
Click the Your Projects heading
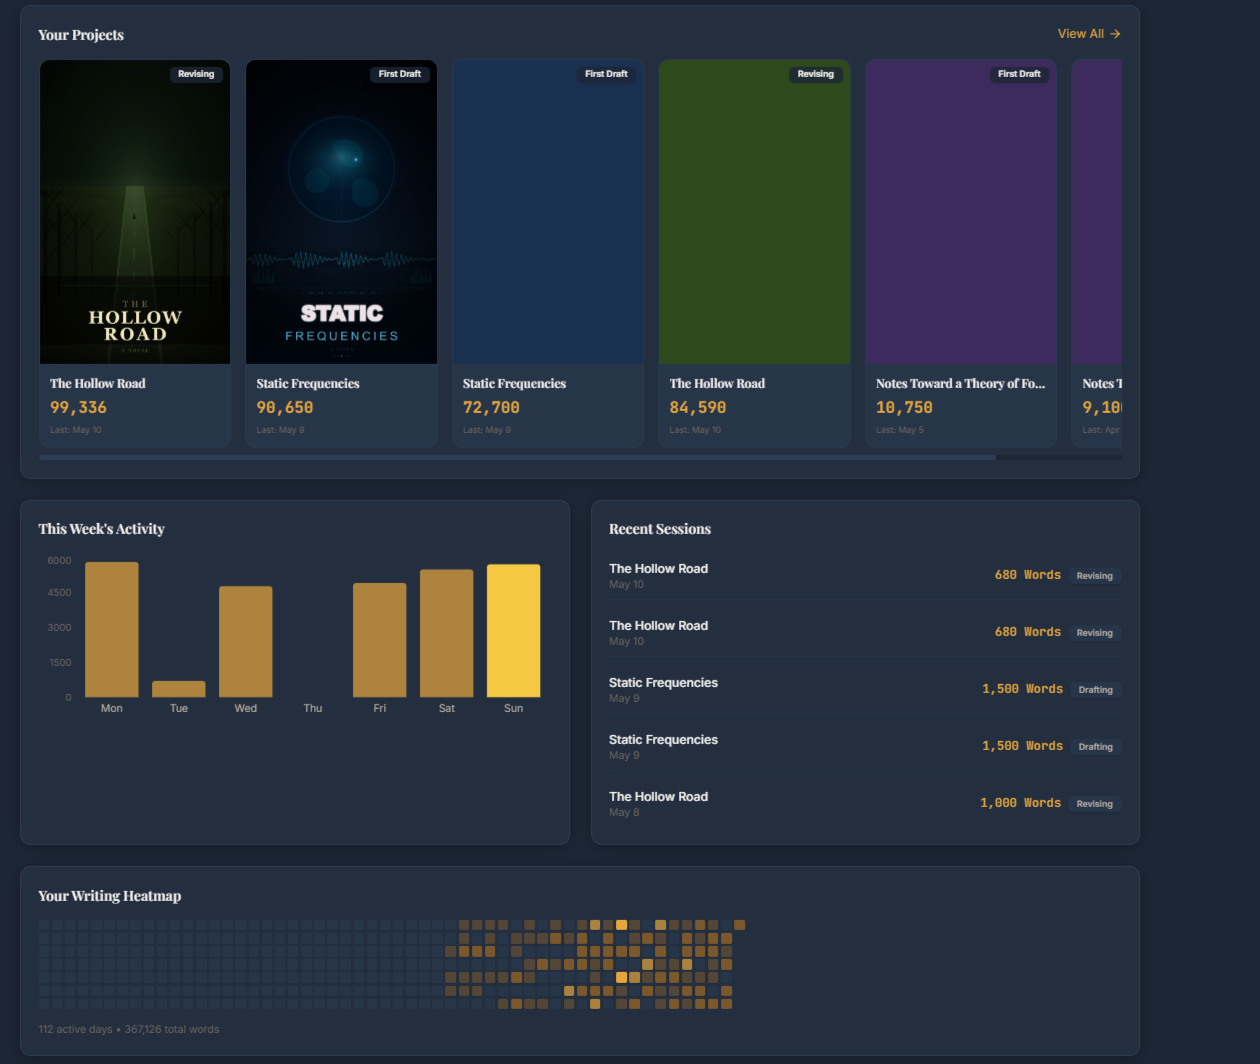pyautogui.click(x=81, y=35)
